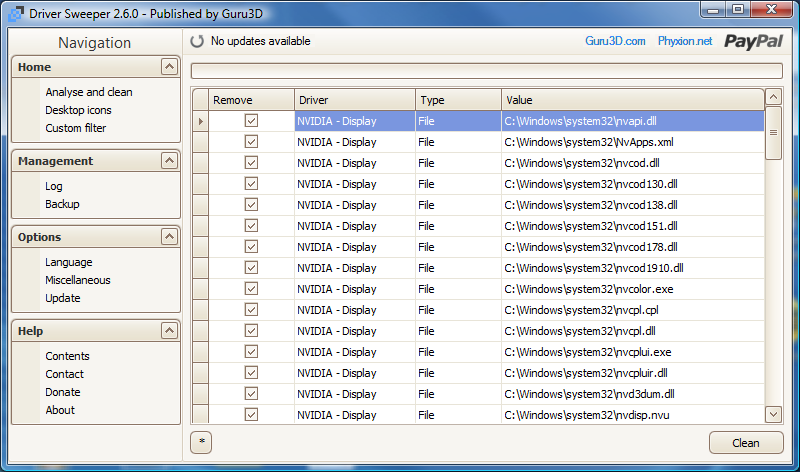Uncheck the Remove checkbox for nvcod1910.dll

(251, 268)
